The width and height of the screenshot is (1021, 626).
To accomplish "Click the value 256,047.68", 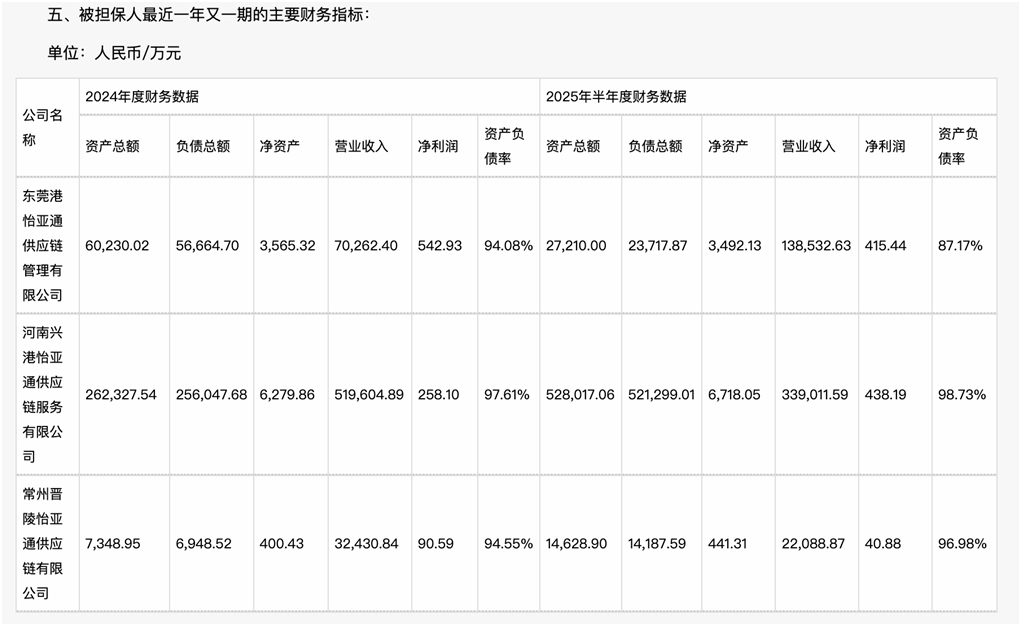I will (212, 395).
